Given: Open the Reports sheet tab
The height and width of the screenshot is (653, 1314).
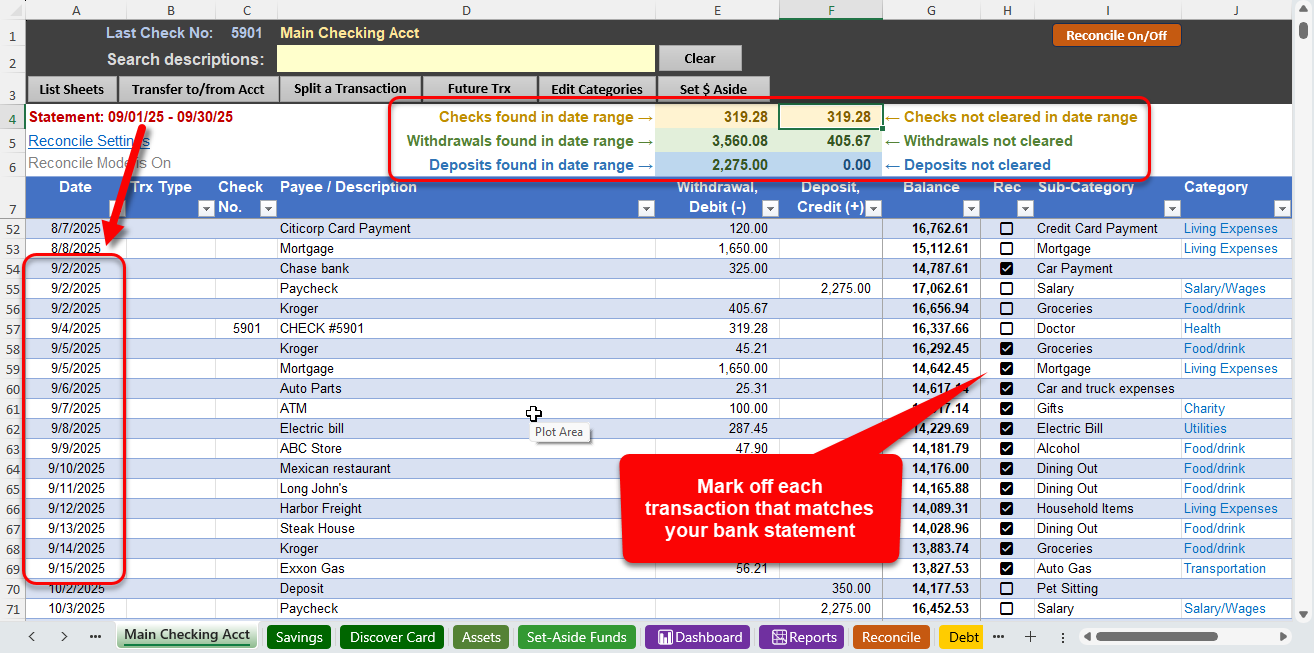Looking at the screenshot, I should coord(802,637).
